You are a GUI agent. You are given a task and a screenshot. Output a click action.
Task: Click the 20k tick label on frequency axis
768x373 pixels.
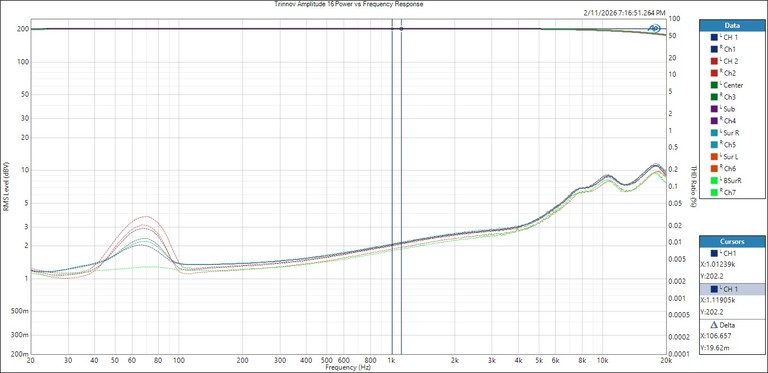click(666, 360)
